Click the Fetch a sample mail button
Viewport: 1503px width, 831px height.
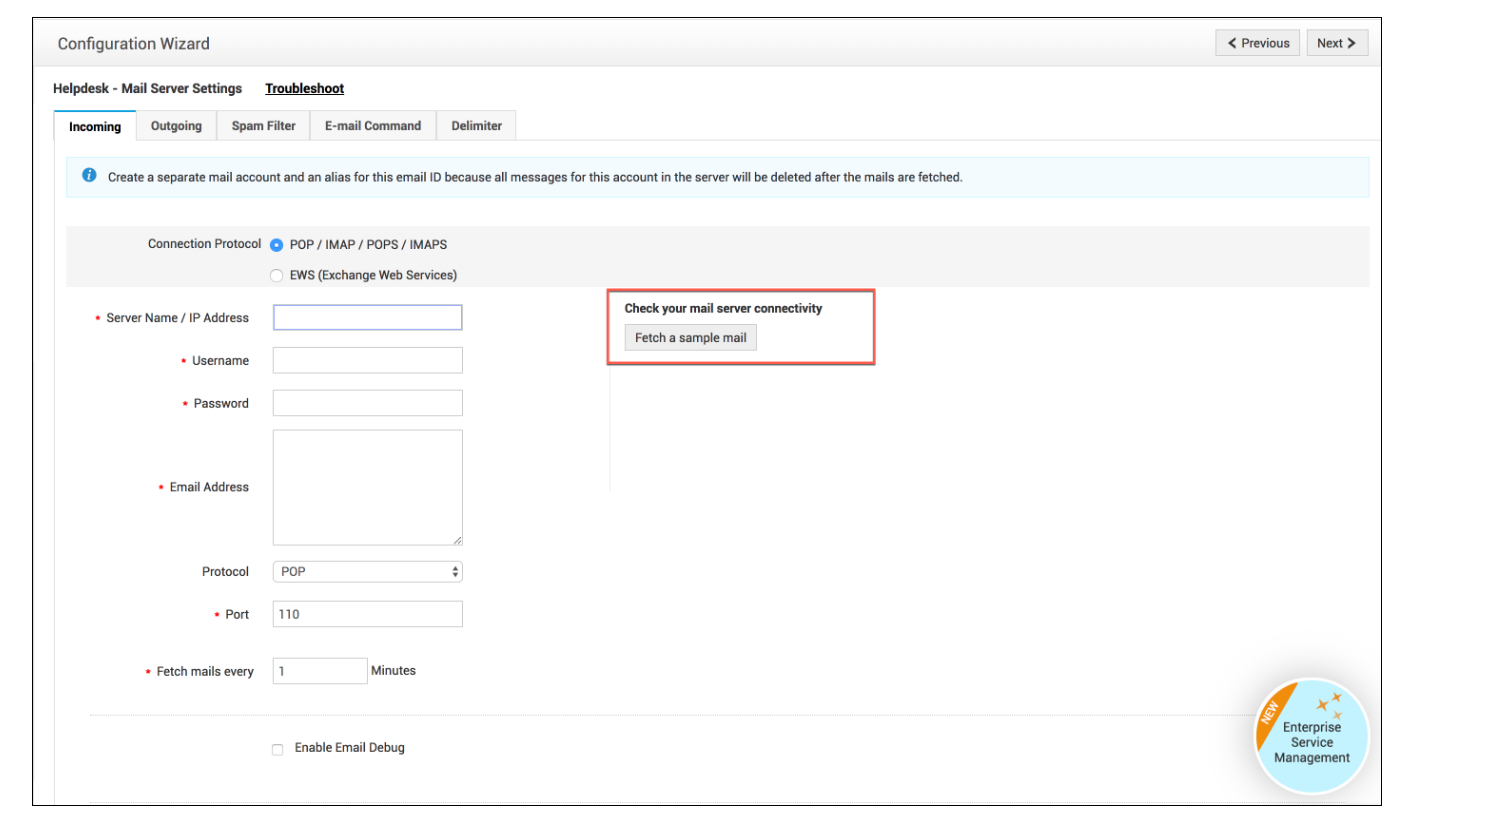pyautogui.click(x=690, y=338)
